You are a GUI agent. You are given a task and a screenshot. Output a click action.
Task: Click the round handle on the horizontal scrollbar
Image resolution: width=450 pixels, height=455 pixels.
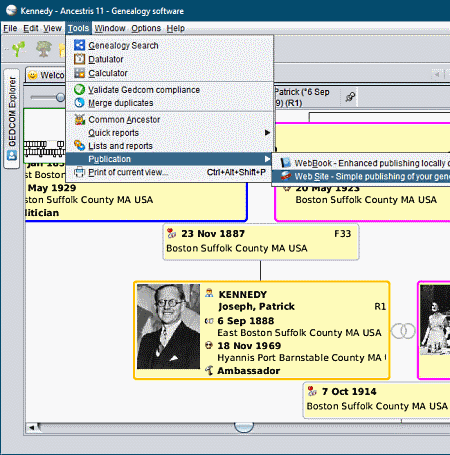(244, 427)
